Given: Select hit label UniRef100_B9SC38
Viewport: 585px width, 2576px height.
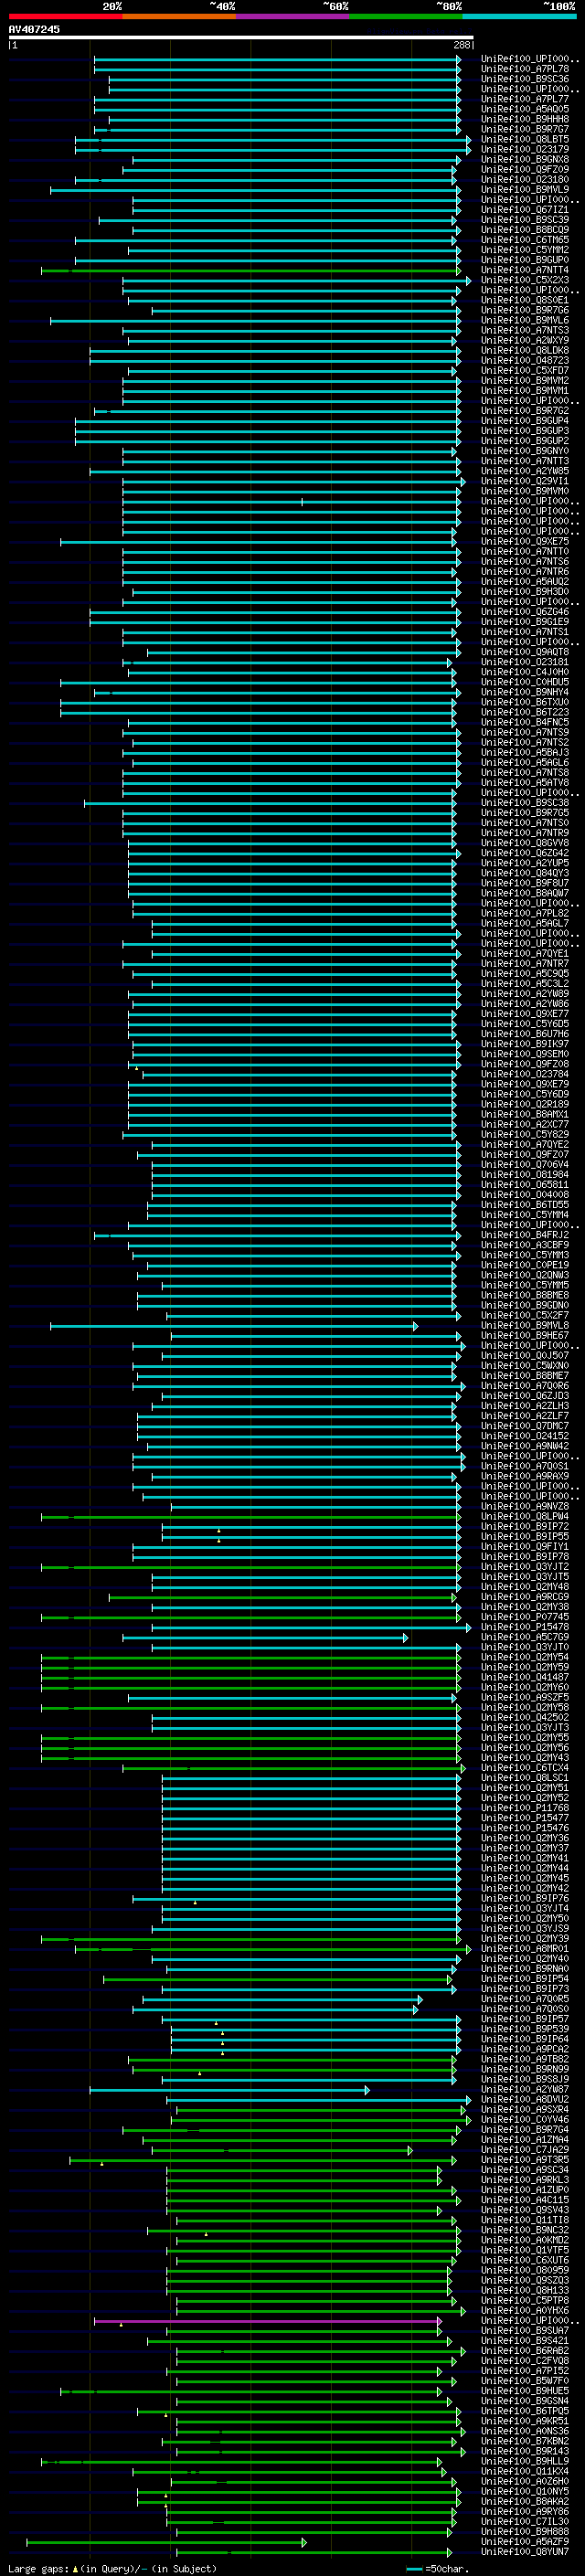Looking at the screenshot, I should pos(525,803).
